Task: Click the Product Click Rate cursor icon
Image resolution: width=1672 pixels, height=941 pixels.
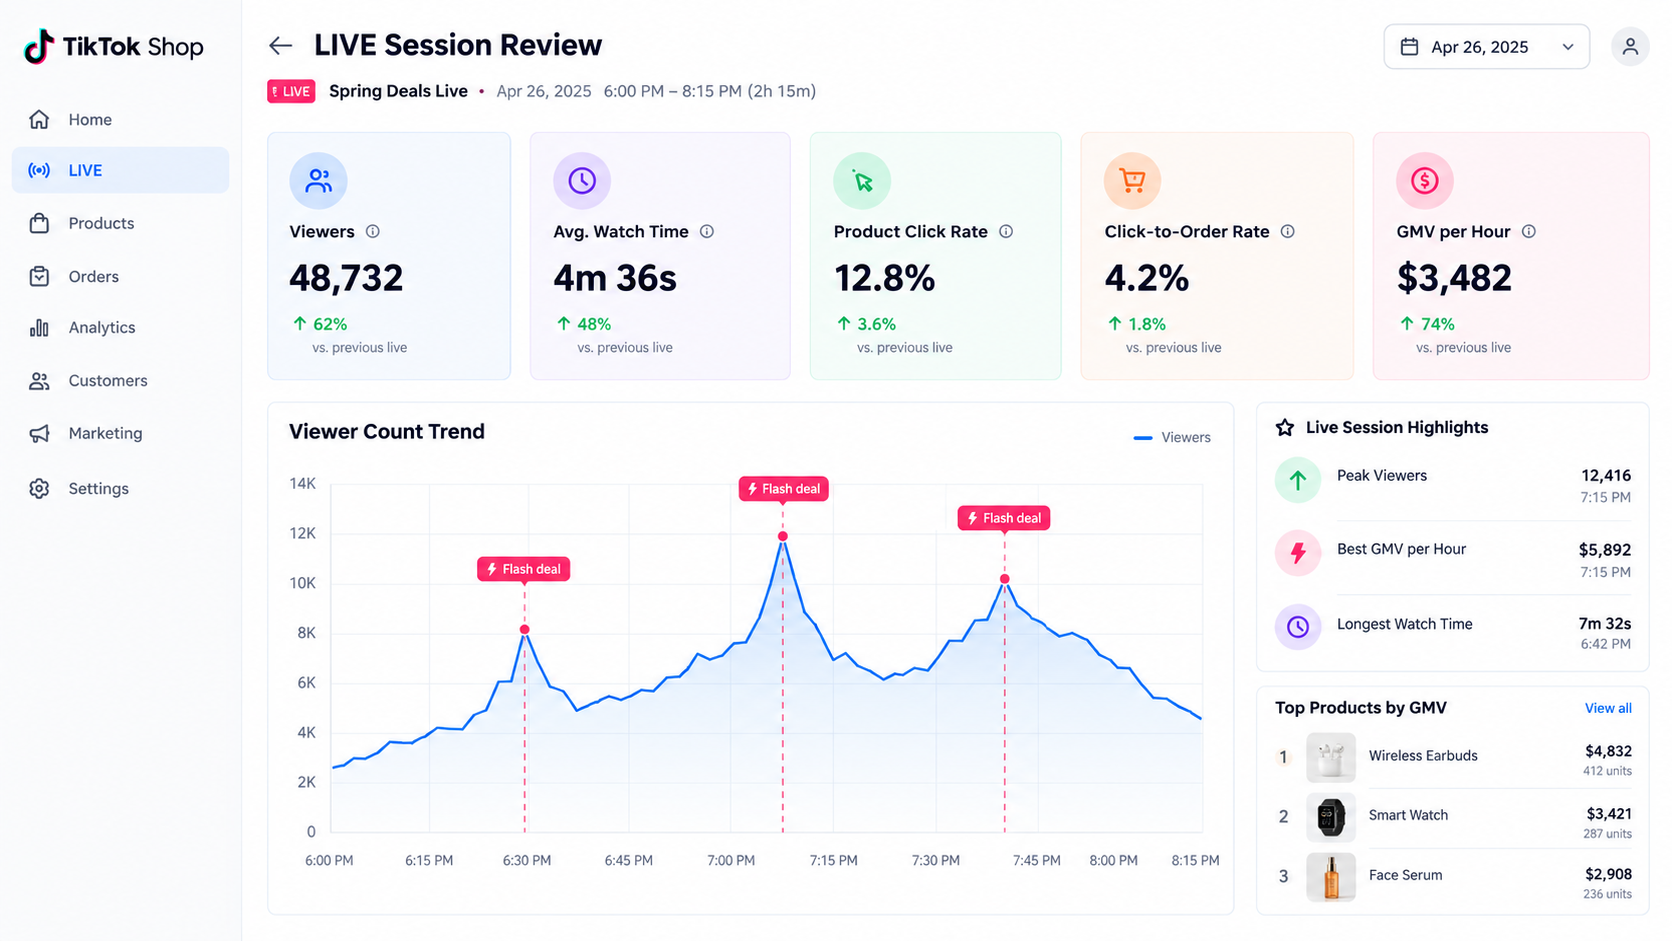Action: pos(862,180)
